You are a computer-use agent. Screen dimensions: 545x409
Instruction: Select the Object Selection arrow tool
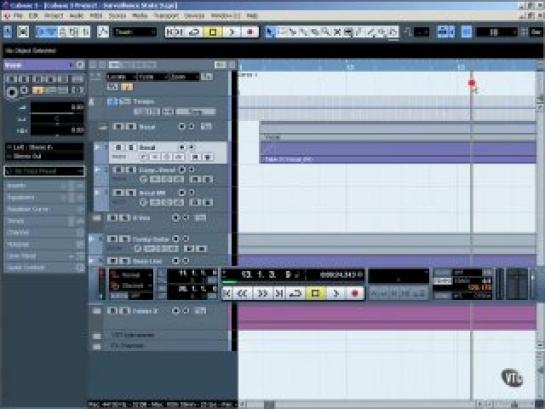tap(269, 32)
